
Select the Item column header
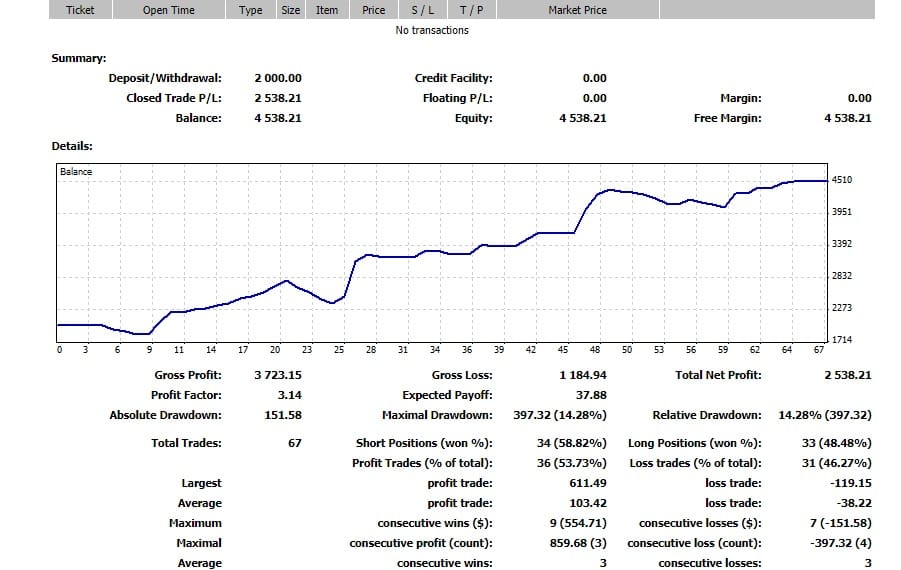coord(327,10)
